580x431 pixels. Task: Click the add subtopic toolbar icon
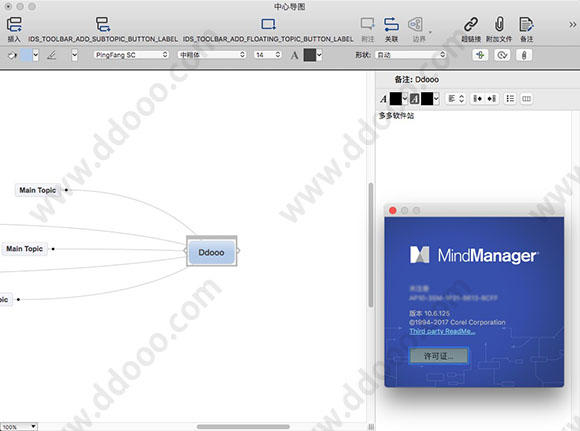pos(103,24)
